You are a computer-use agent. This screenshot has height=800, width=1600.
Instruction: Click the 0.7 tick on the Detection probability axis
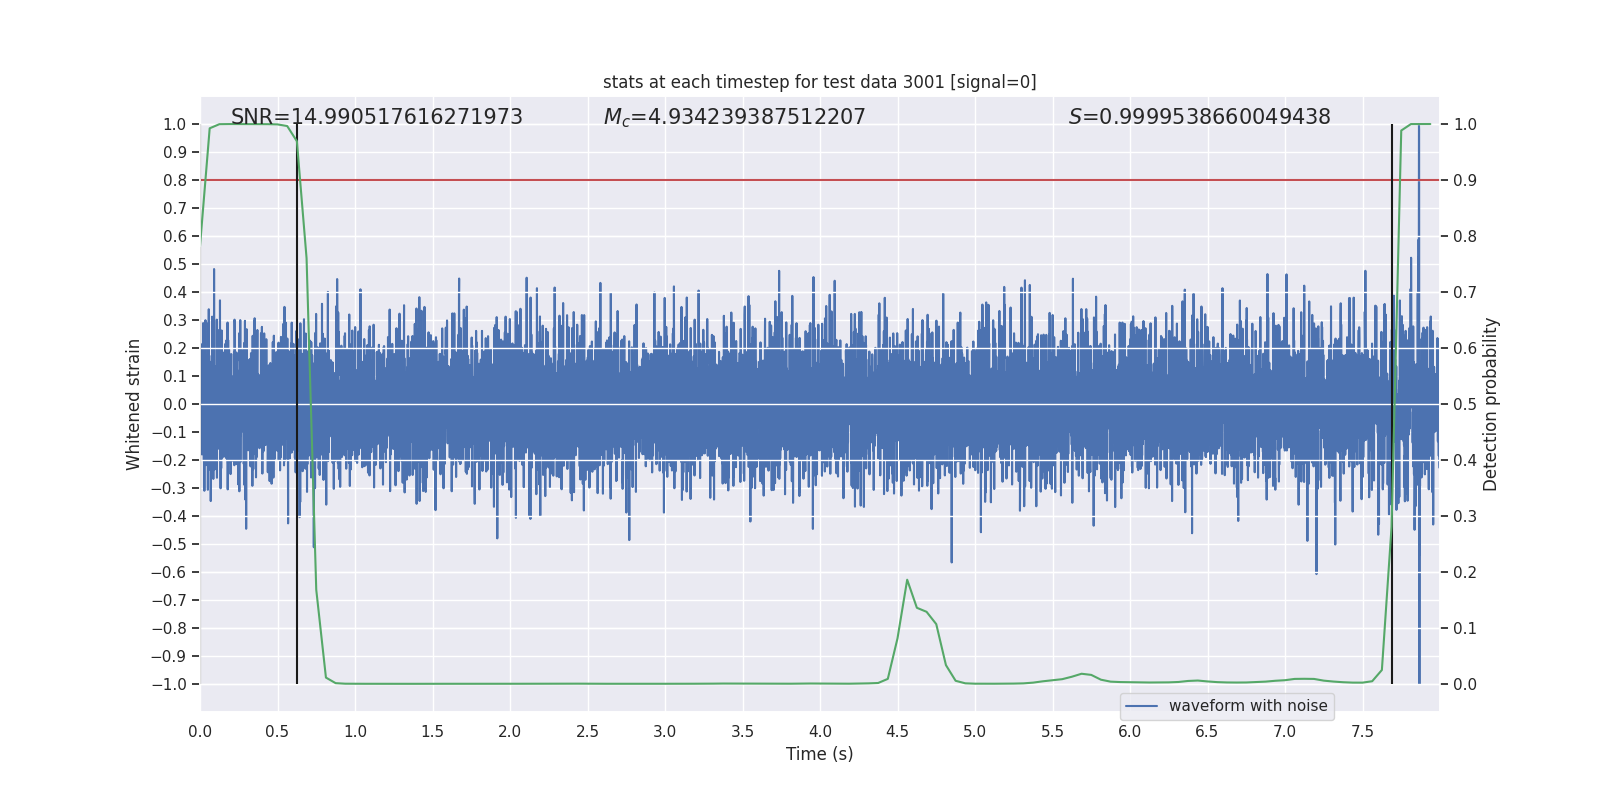(1465, 292)
